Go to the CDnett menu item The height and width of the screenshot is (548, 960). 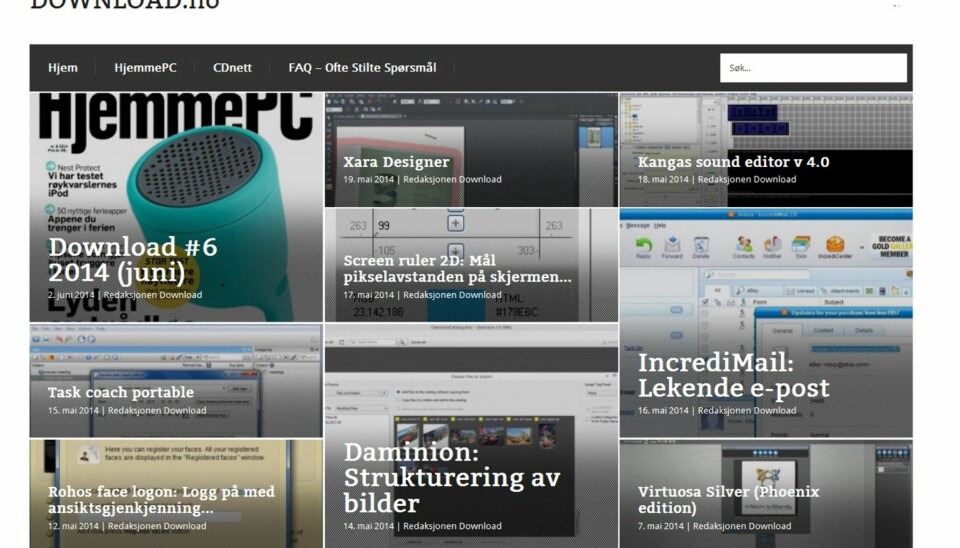[232, 68]
